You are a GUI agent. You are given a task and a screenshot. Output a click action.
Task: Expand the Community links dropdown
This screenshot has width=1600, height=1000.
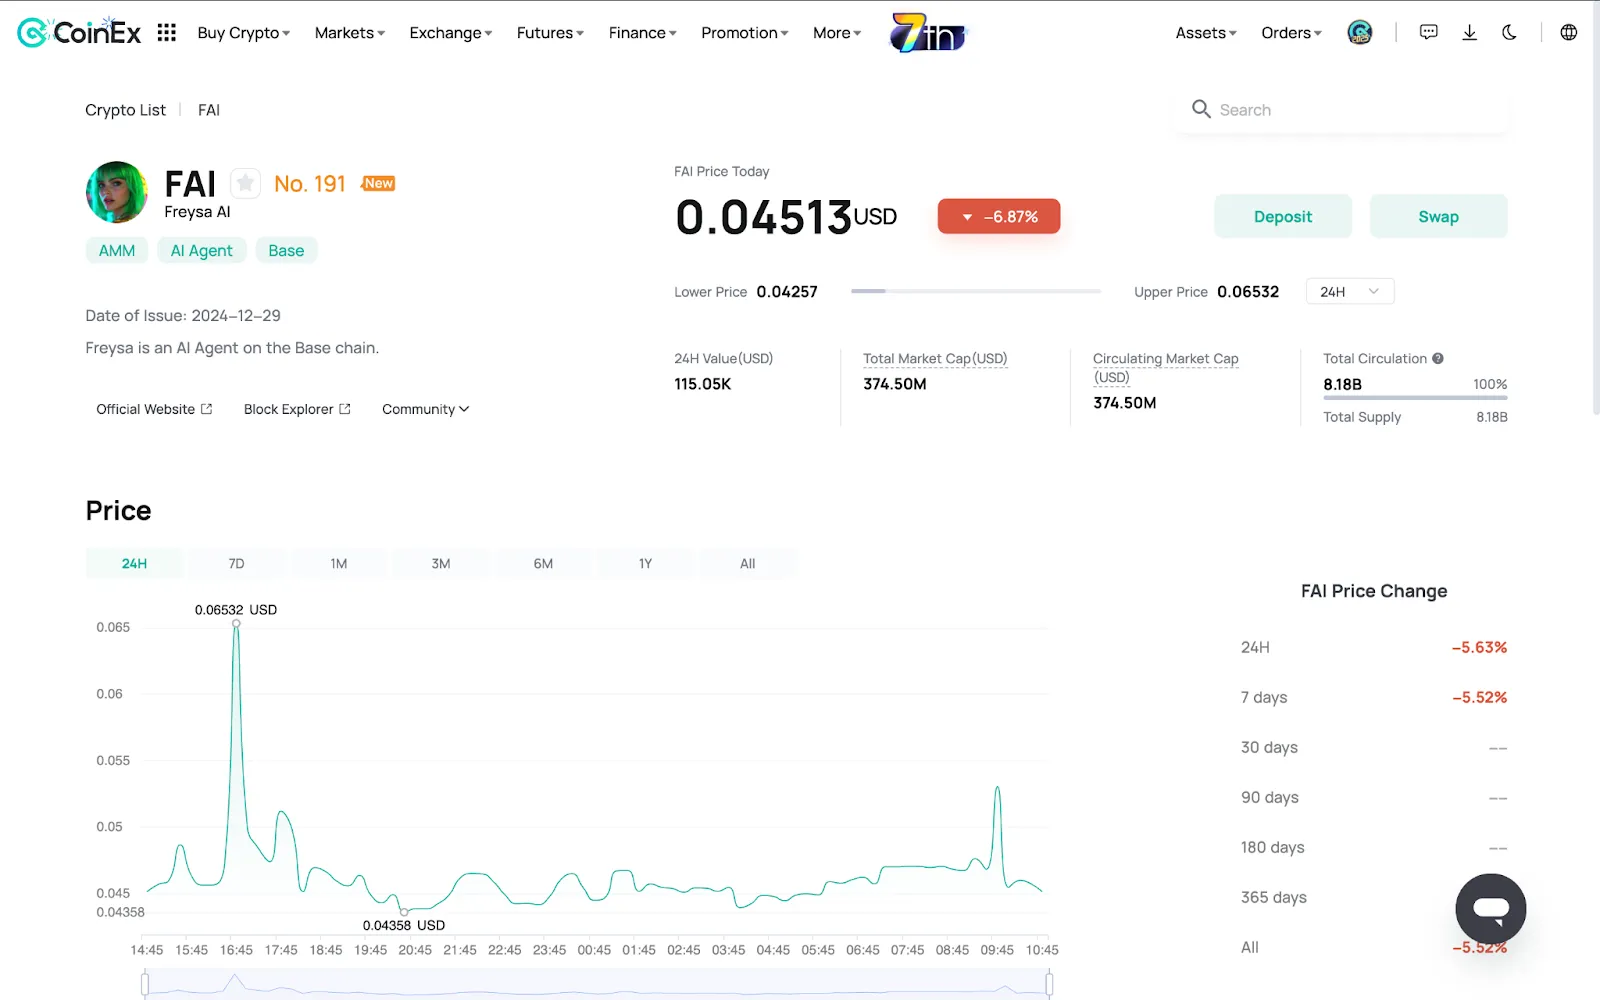(x=425, y=409)
